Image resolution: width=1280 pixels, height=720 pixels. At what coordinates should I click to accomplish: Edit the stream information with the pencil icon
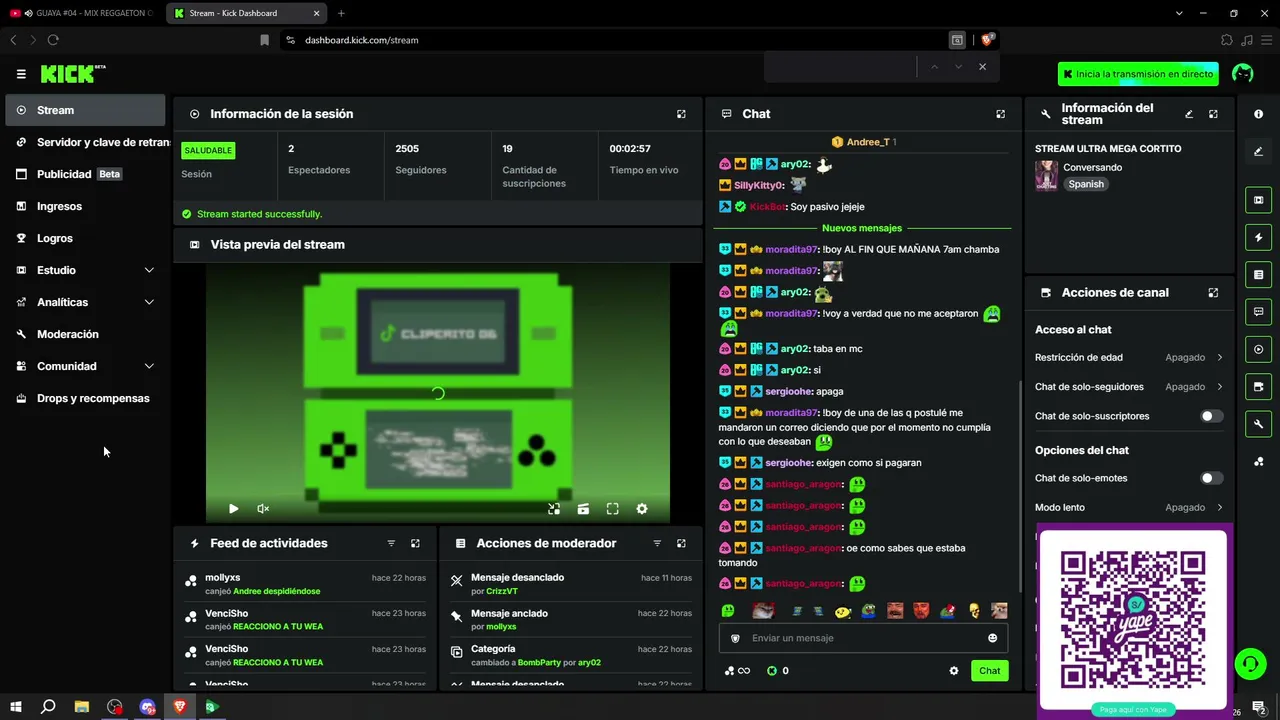pos(1189,114)
